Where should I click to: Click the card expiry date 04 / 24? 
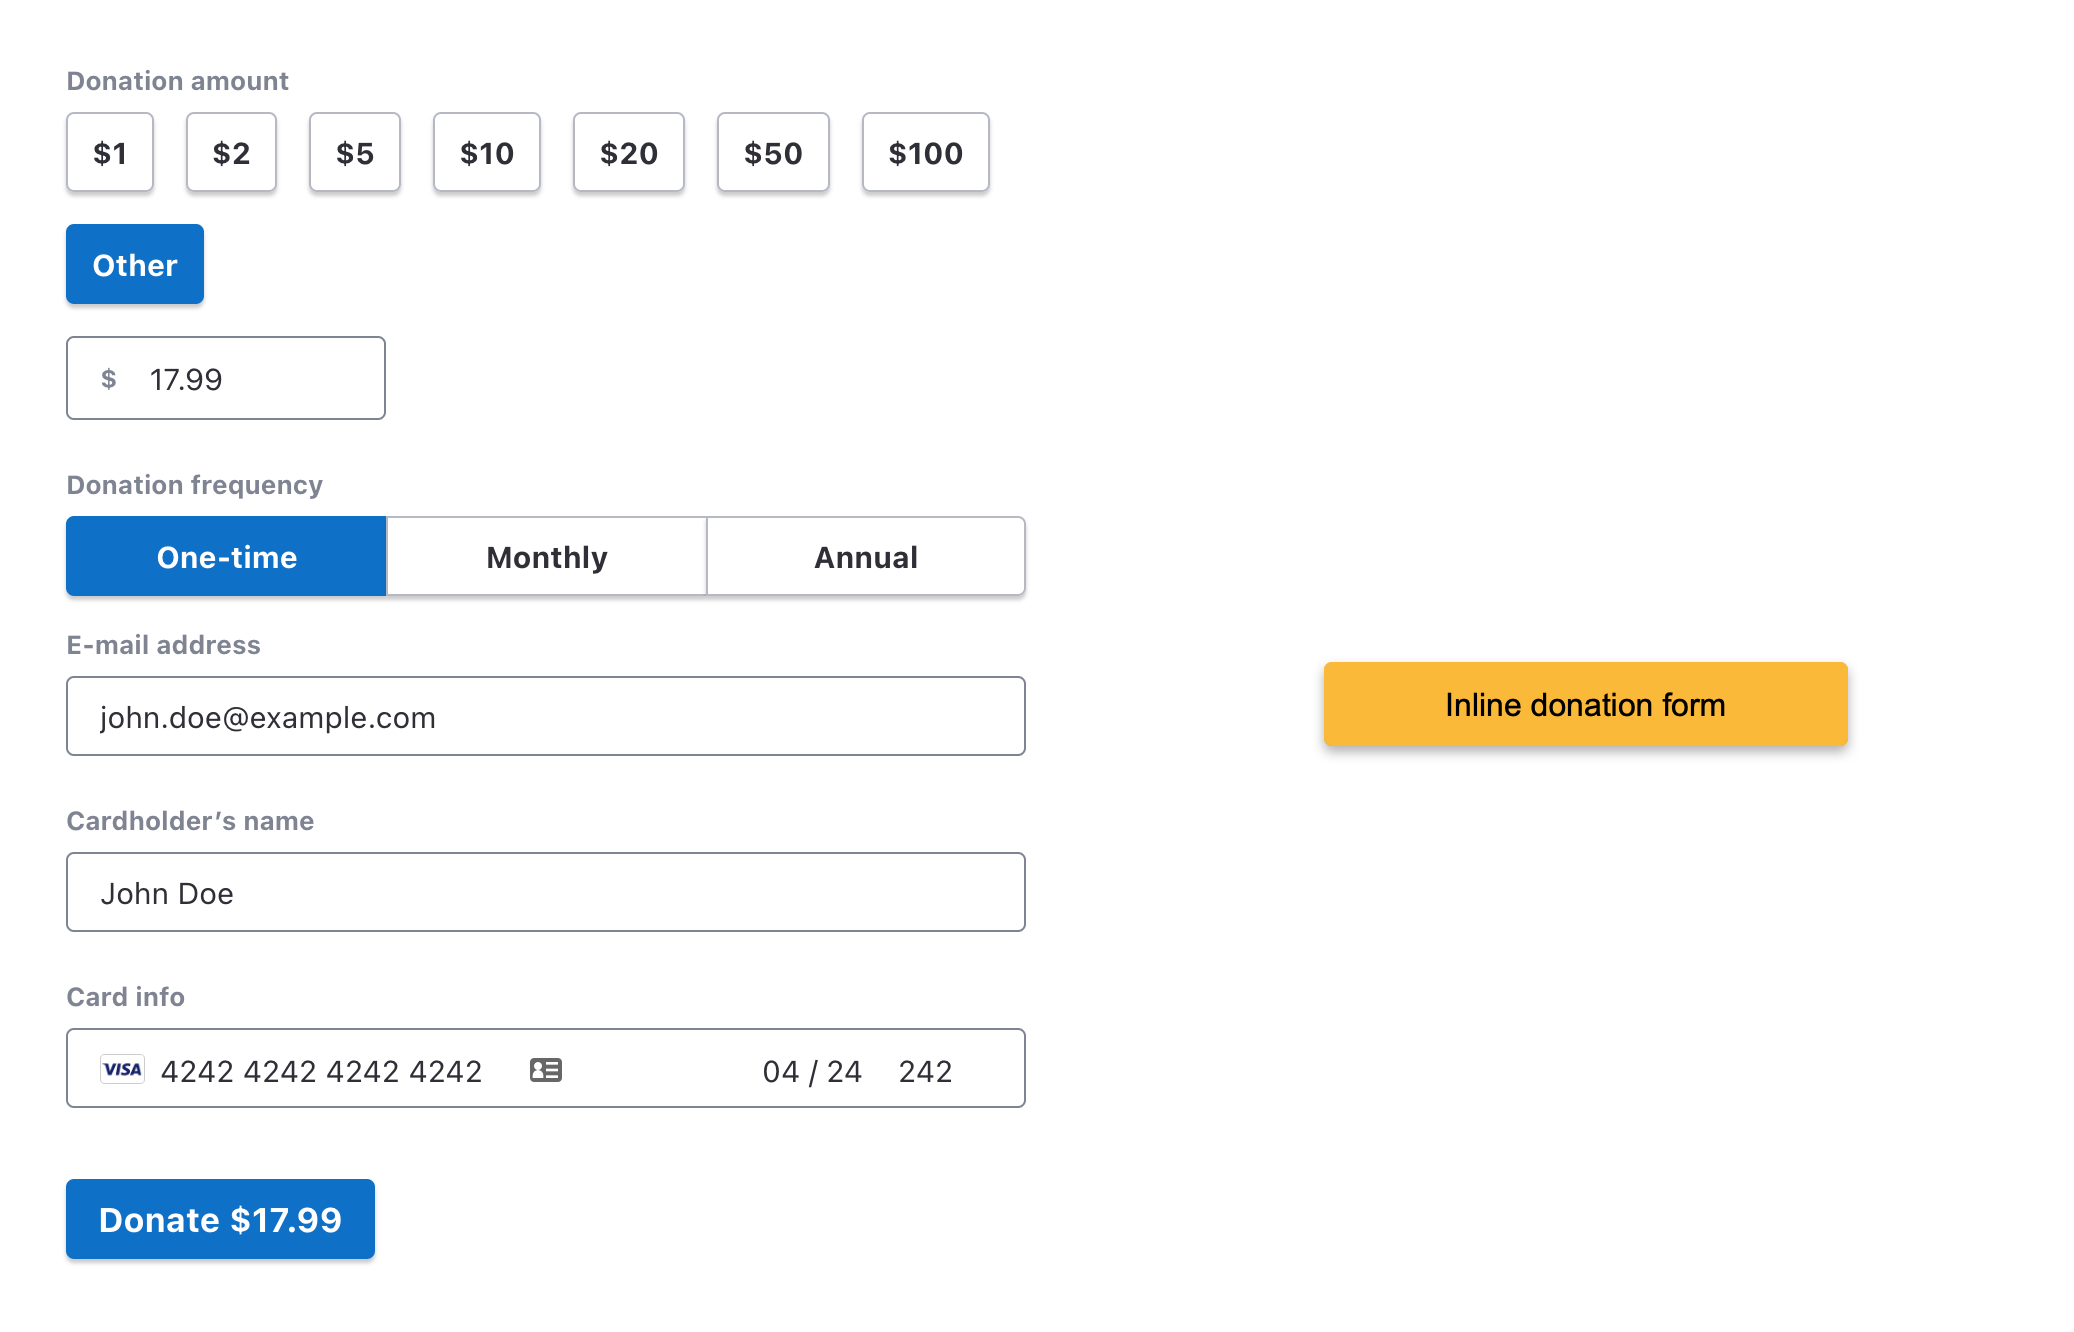pyautogui.click(x=812, y=1071)
